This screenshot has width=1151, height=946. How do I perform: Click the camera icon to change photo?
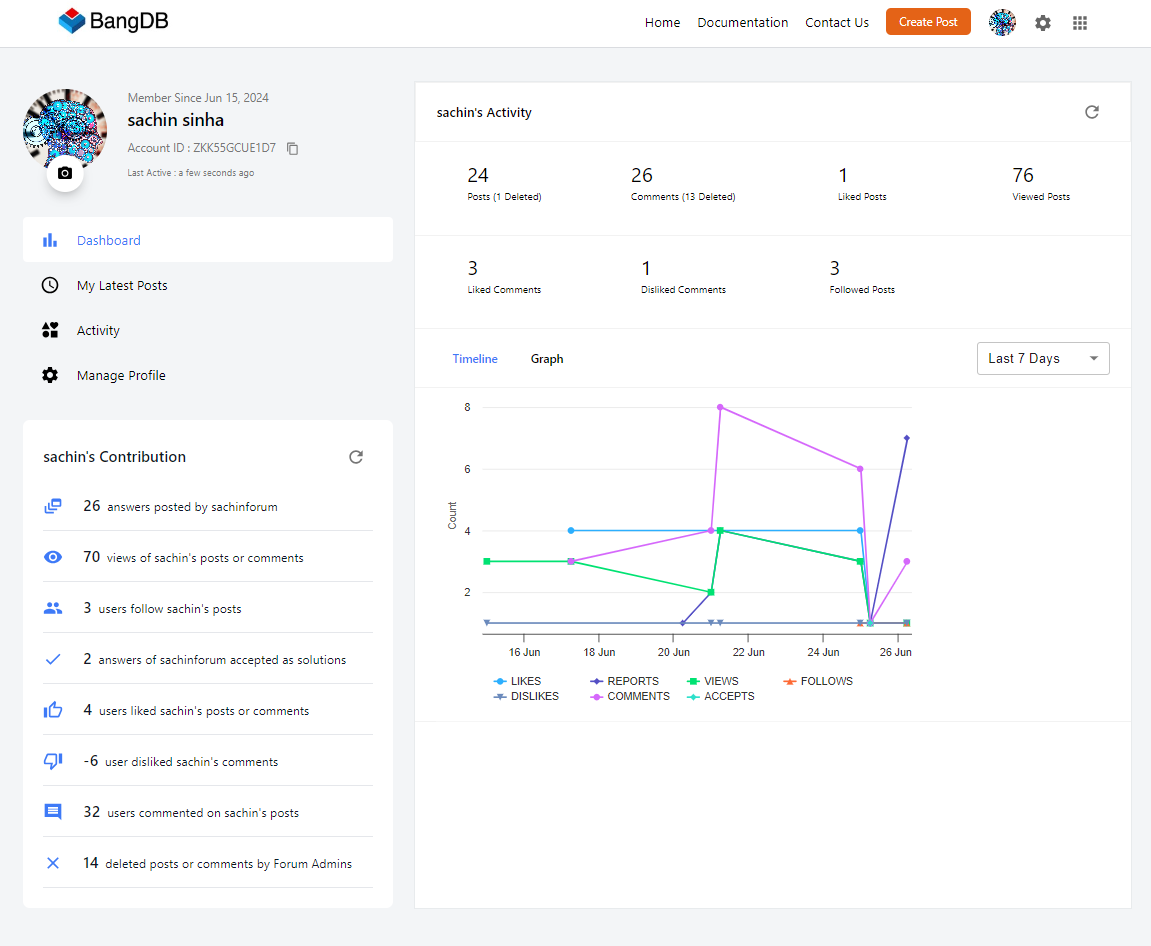click(x=65, y=173)
